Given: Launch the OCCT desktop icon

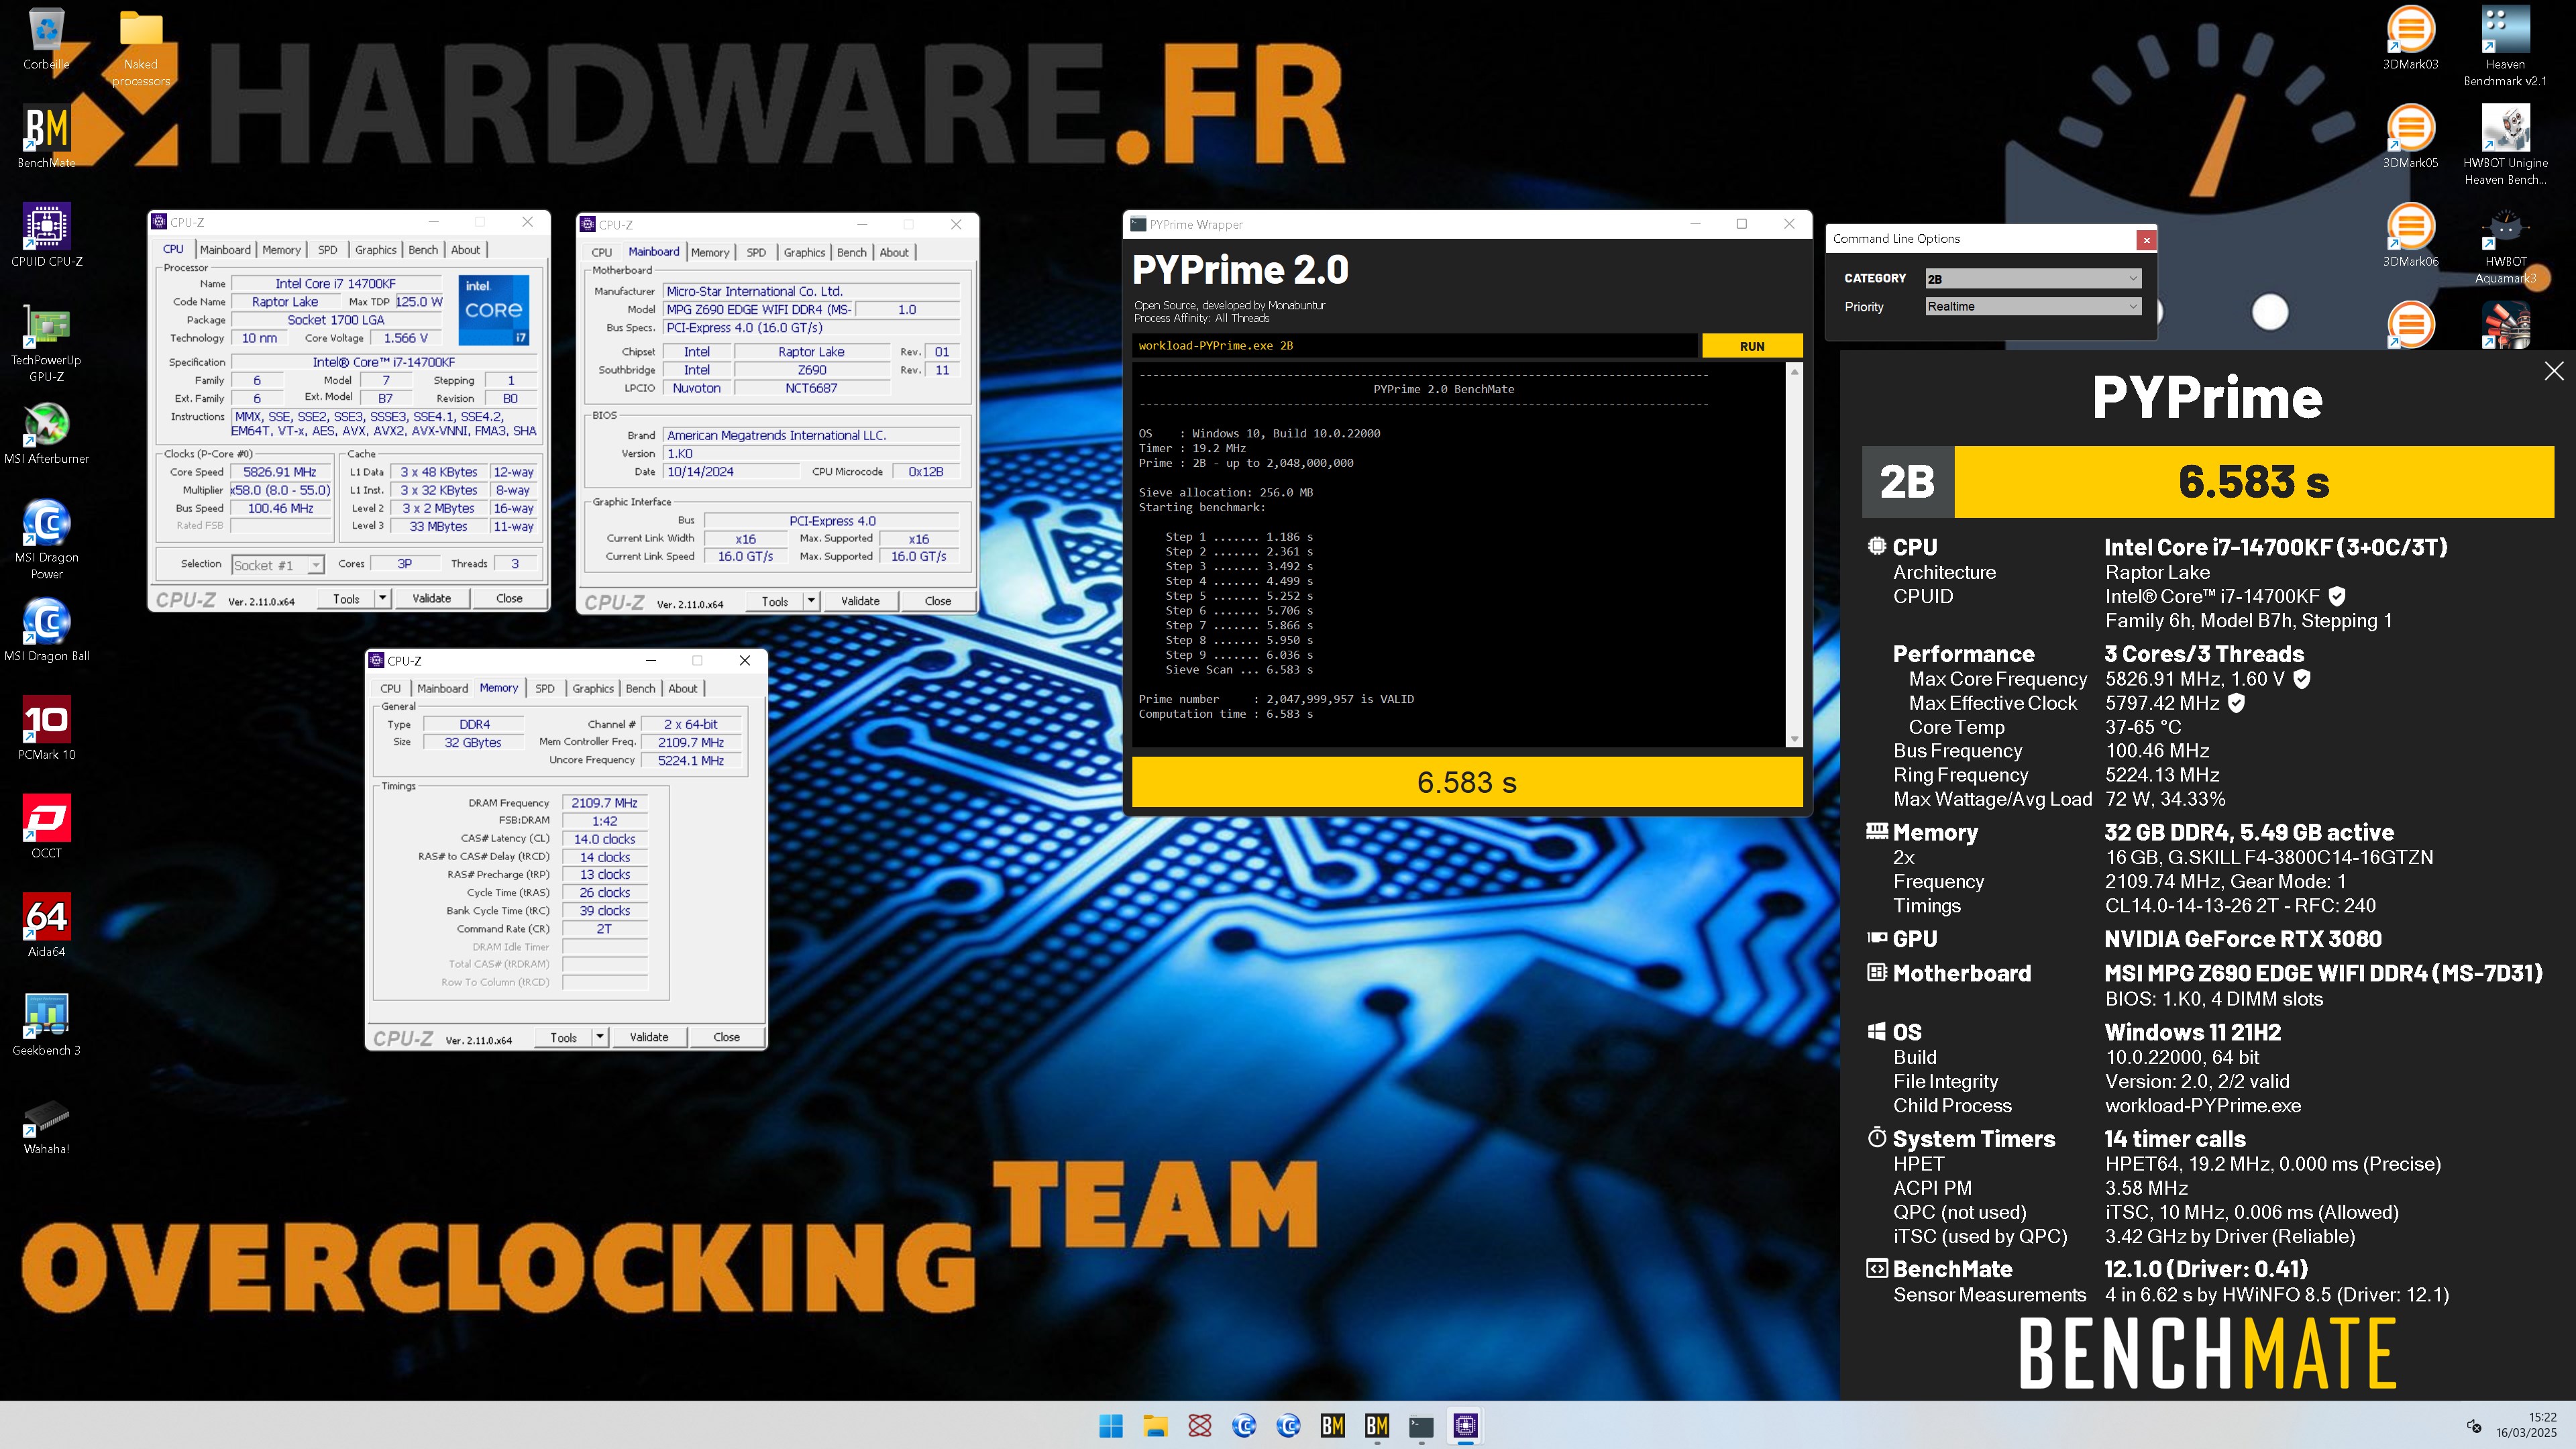Looking at the screenshot, I should pos(46,827).
